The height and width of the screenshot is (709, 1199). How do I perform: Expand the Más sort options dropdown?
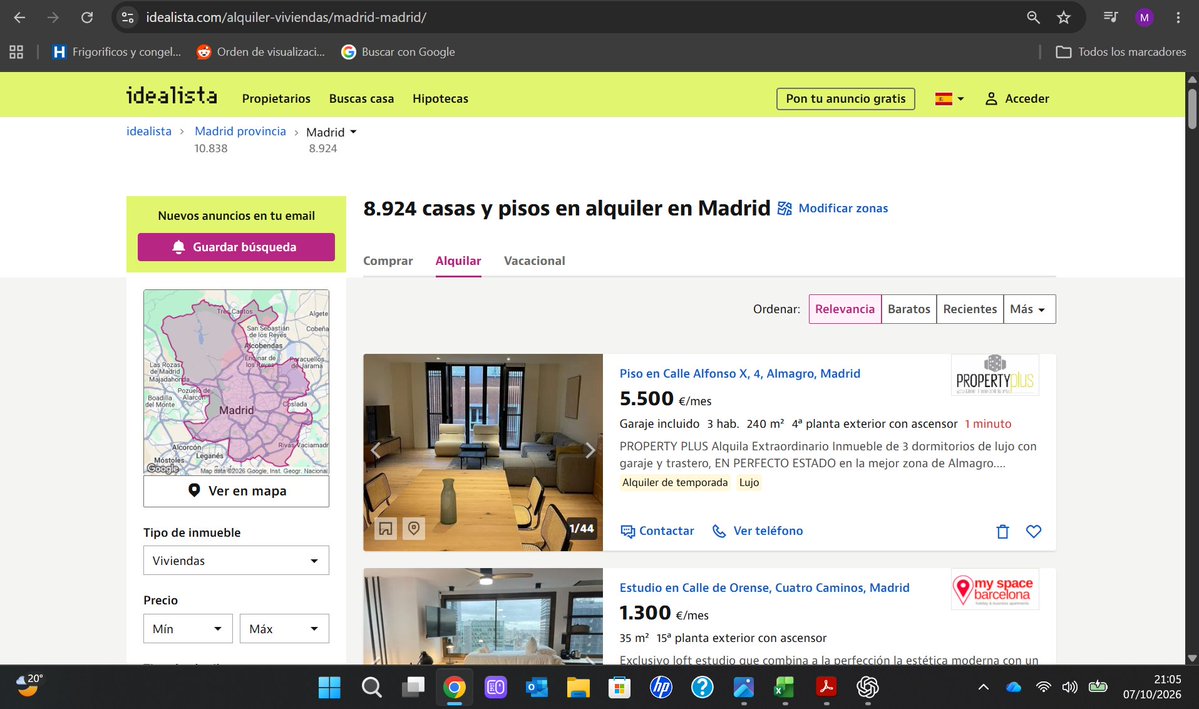[x=1029, y=309]
